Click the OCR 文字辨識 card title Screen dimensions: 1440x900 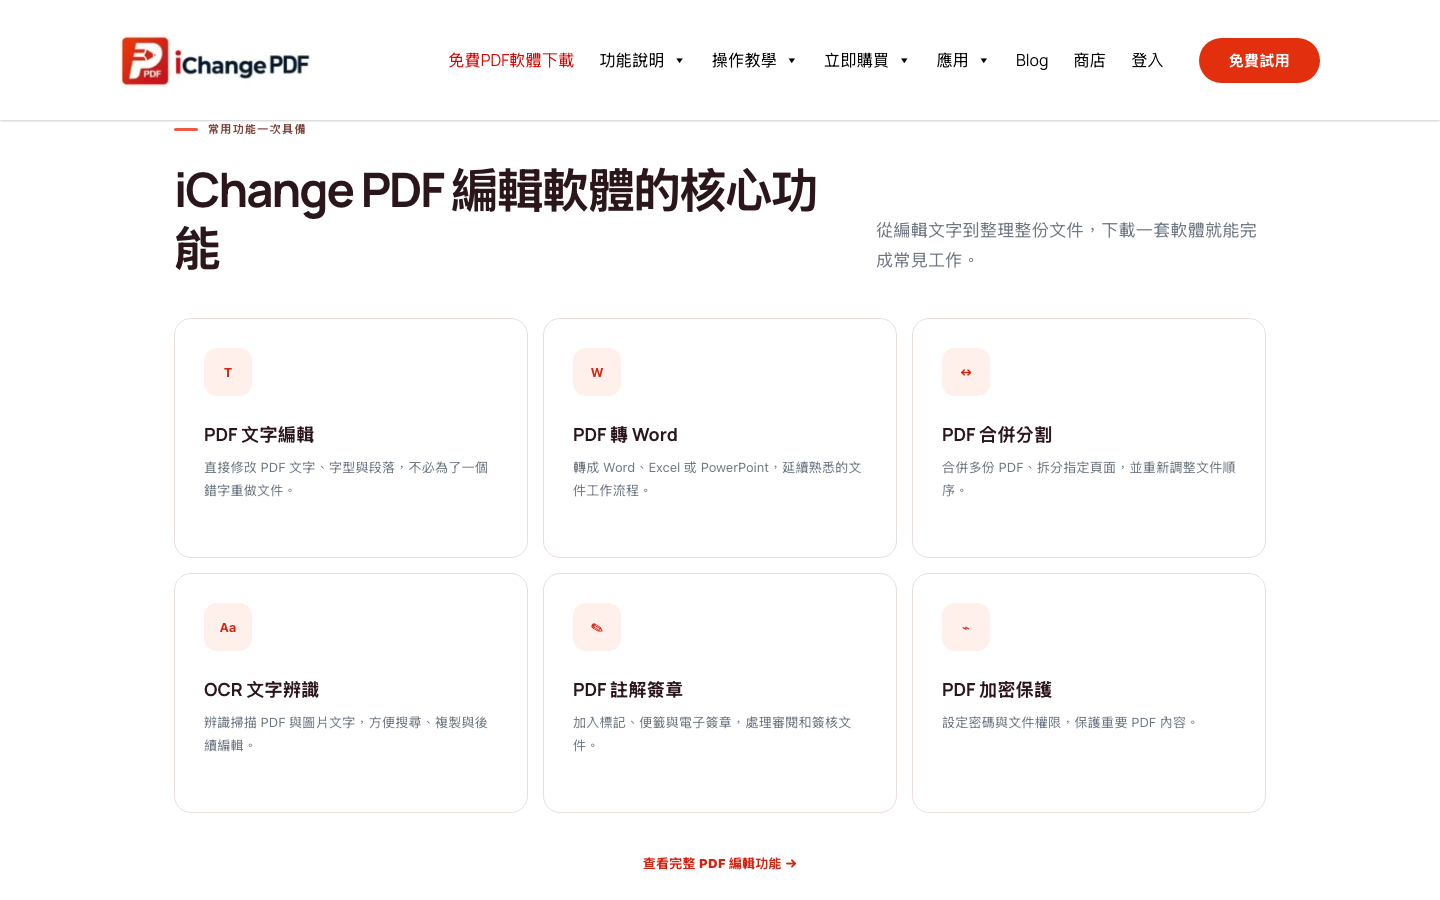point(261,690)
